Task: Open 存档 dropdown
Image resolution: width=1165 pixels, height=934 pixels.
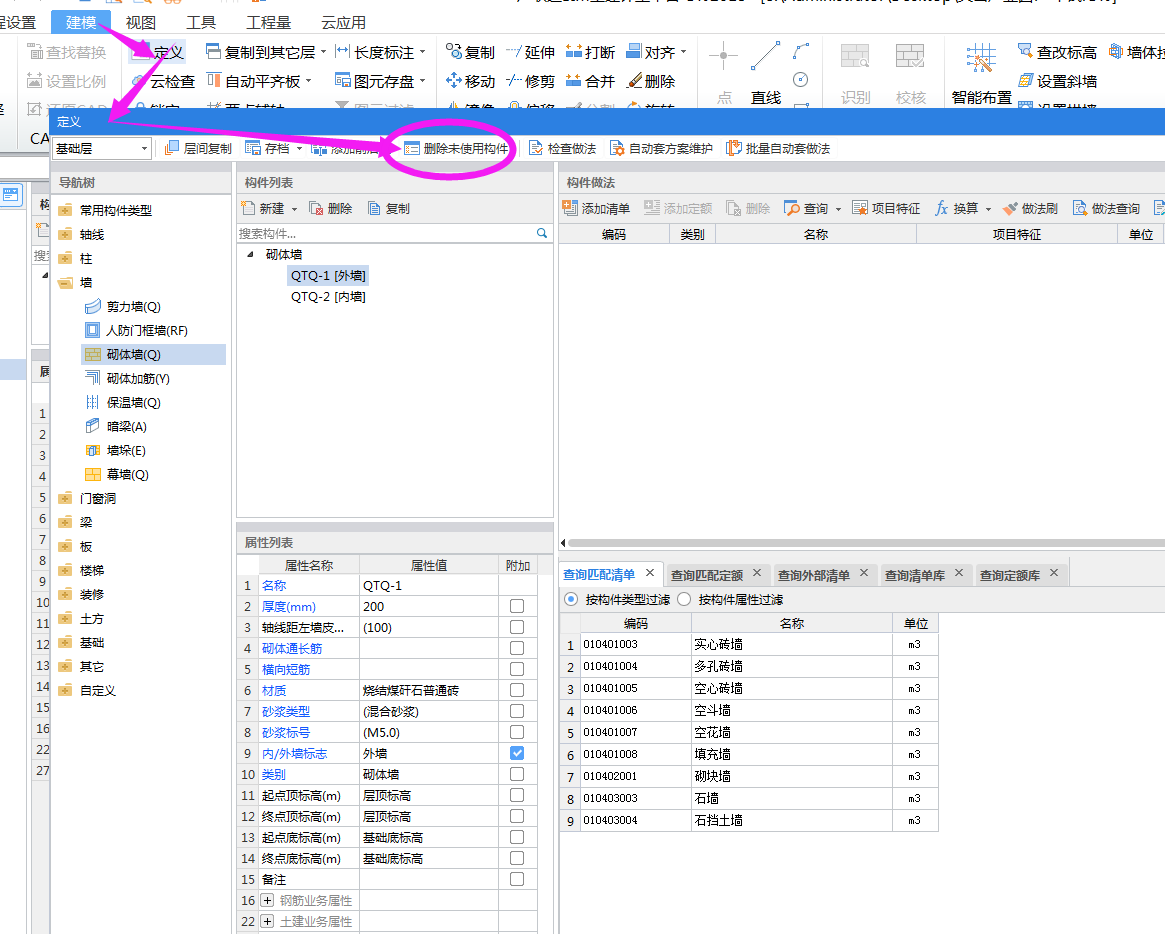Action: point(299,149)
